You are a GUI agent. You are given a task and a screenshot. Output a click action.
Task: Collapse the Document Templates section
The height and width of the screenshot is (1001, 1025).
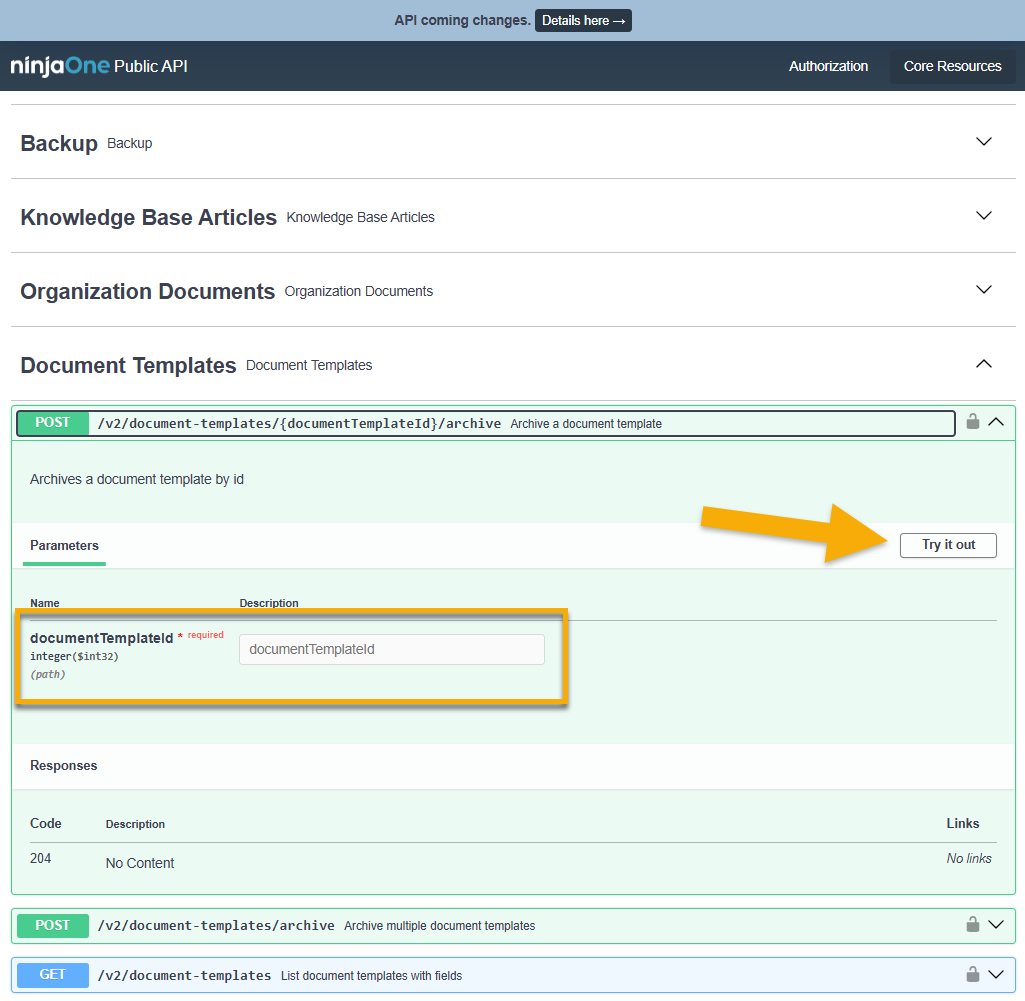click(984, 364)
